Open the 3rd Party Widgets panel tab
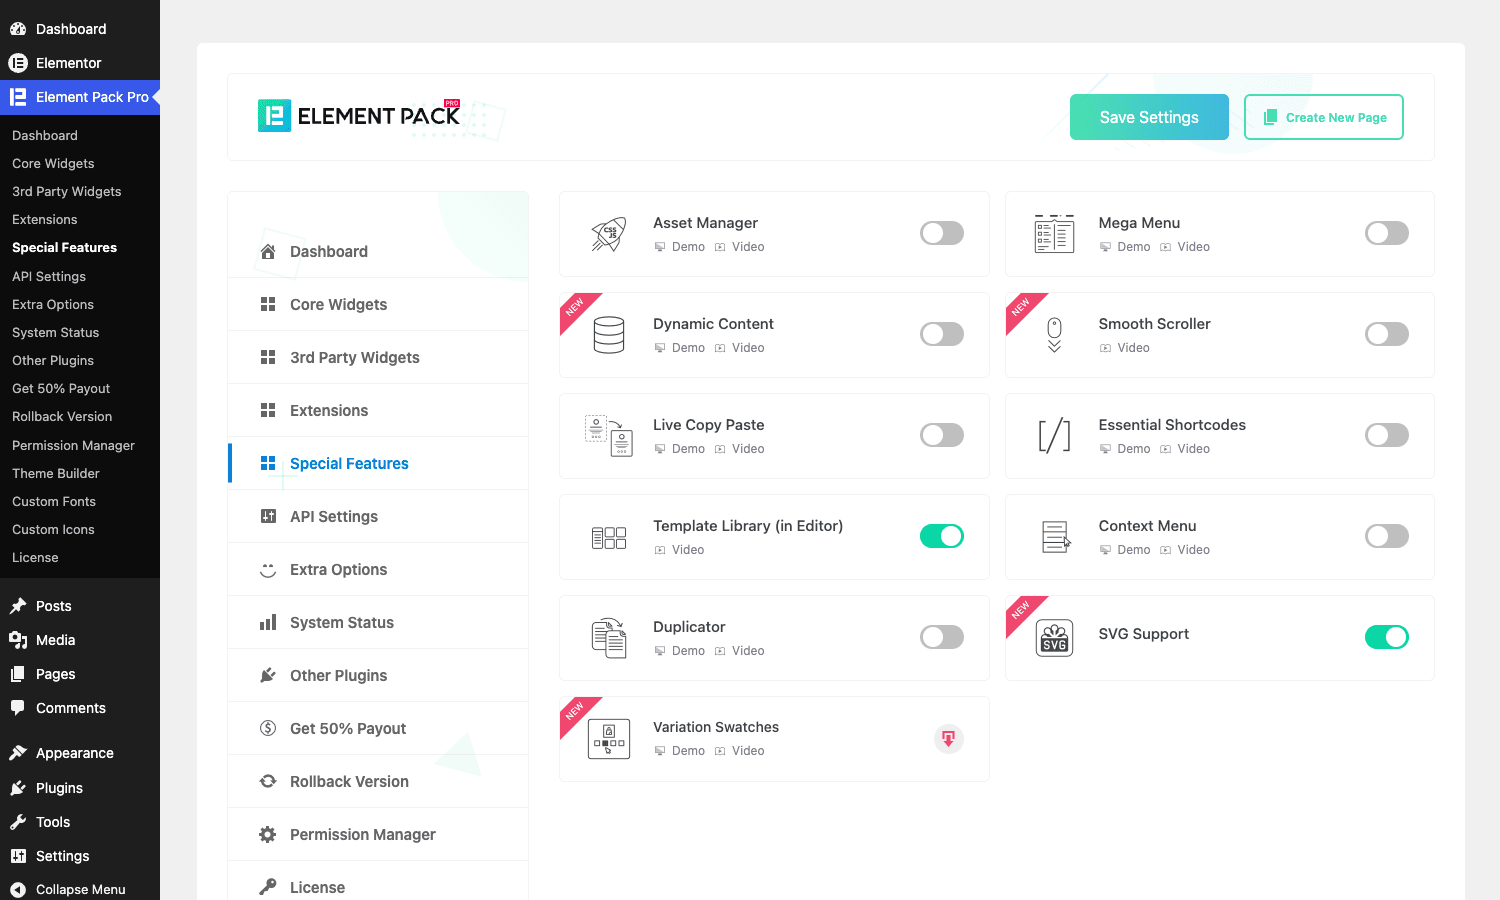Image resolution: width=1500 pixels, height=900 pixels. point(379,357)
